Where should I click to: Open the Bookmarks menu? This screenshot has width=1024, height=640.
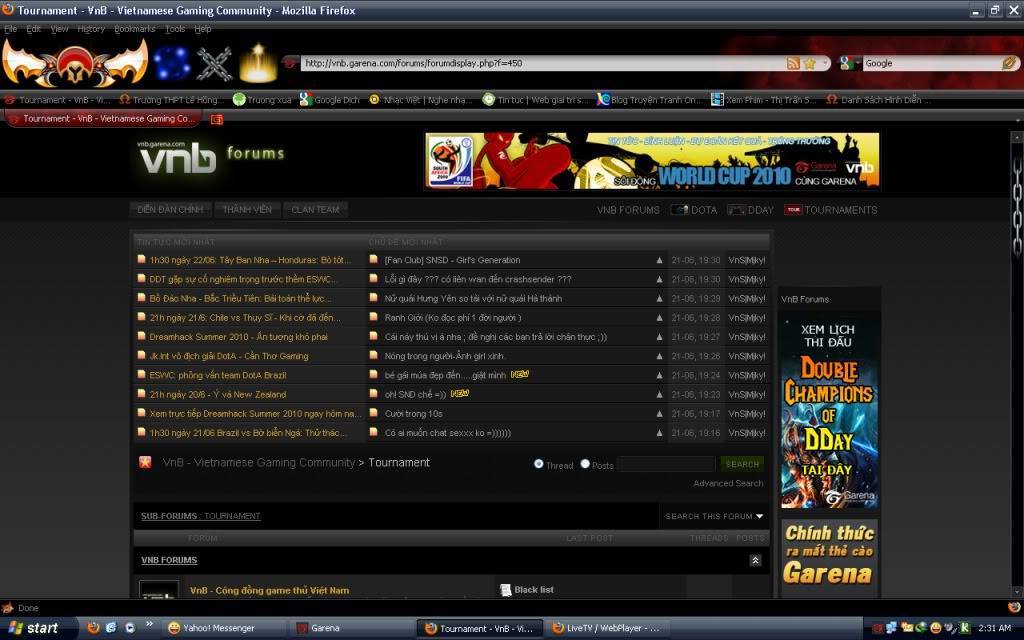pyautogui.click(x=135, y=29)
